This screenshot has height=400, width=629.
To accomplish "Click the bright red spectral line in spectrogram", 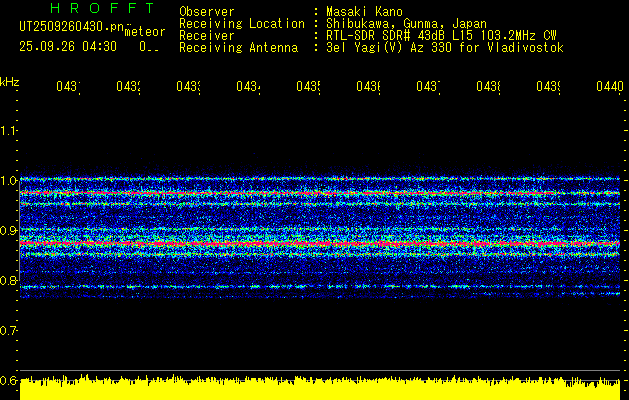I will (x=320, y=243).
